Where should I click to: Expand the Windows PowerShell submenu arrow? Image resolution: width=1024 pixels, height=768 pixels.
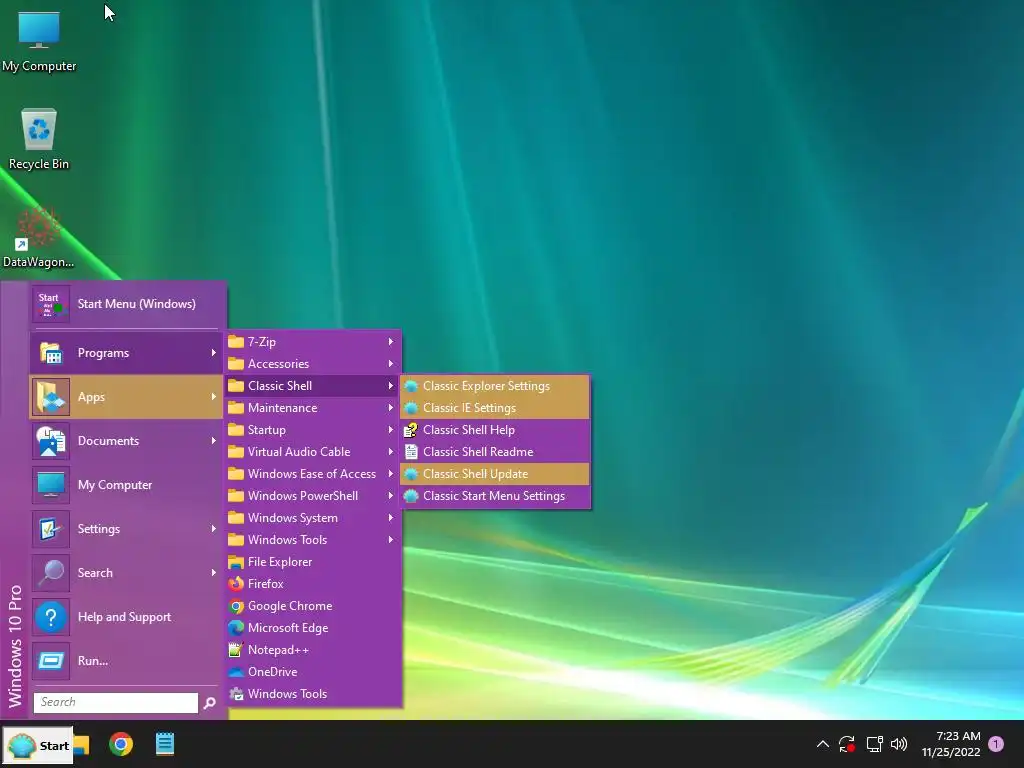tap(391, 496)
